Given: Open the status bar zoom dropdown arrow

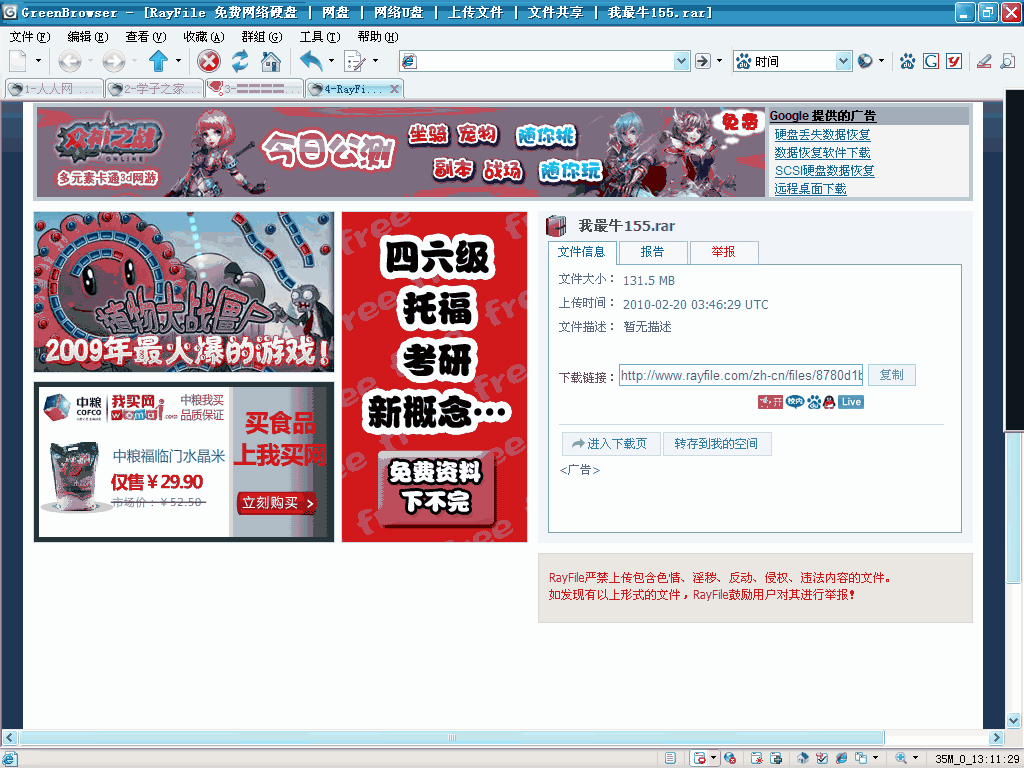Looking at the screenshot, I should (x=916, y=758).
